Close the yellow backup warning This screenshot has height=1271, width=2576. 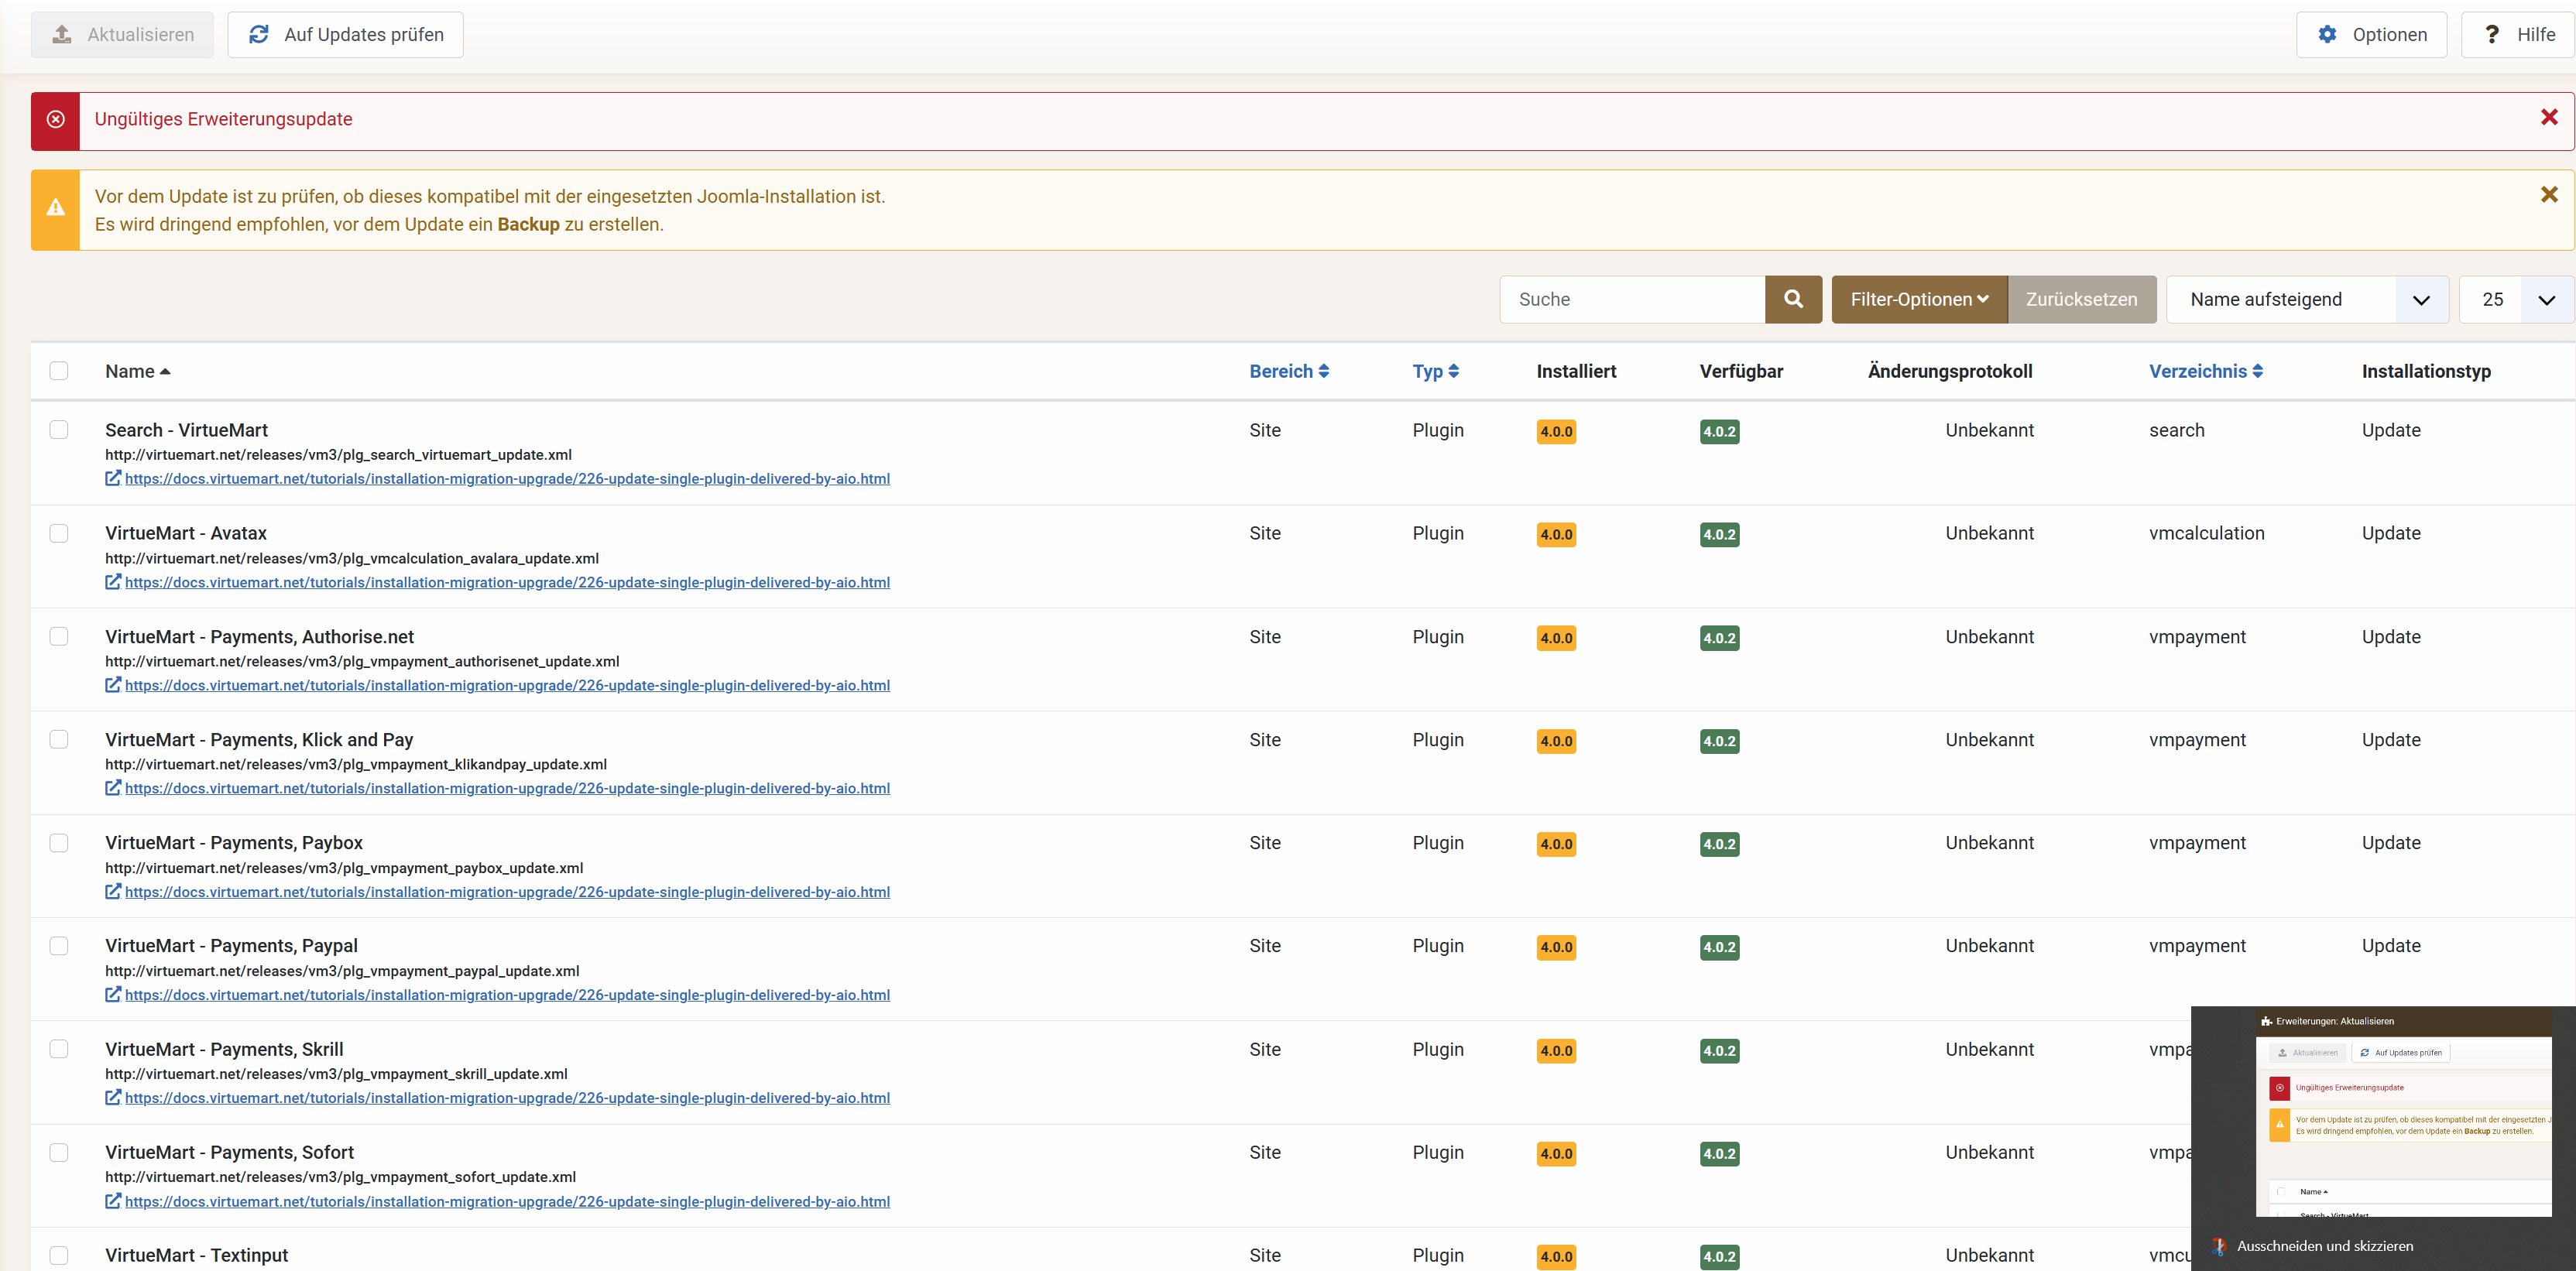click(x=2549, y=195)
